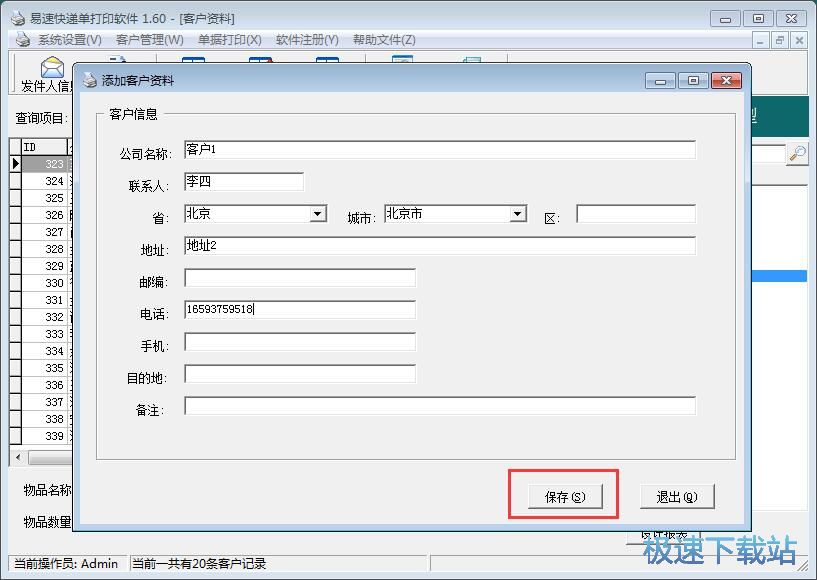The height and width of the screenshot is (580, 817).
Task: Close the 添加客户资料 dialog
Action: point(726,80)
